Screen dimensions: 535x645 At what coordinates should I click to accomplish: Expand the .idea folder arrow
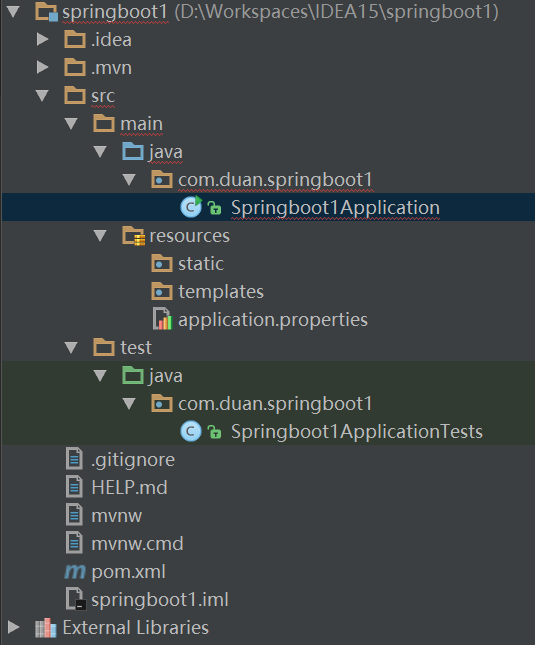pyautogui.click(x=42, y=39)
